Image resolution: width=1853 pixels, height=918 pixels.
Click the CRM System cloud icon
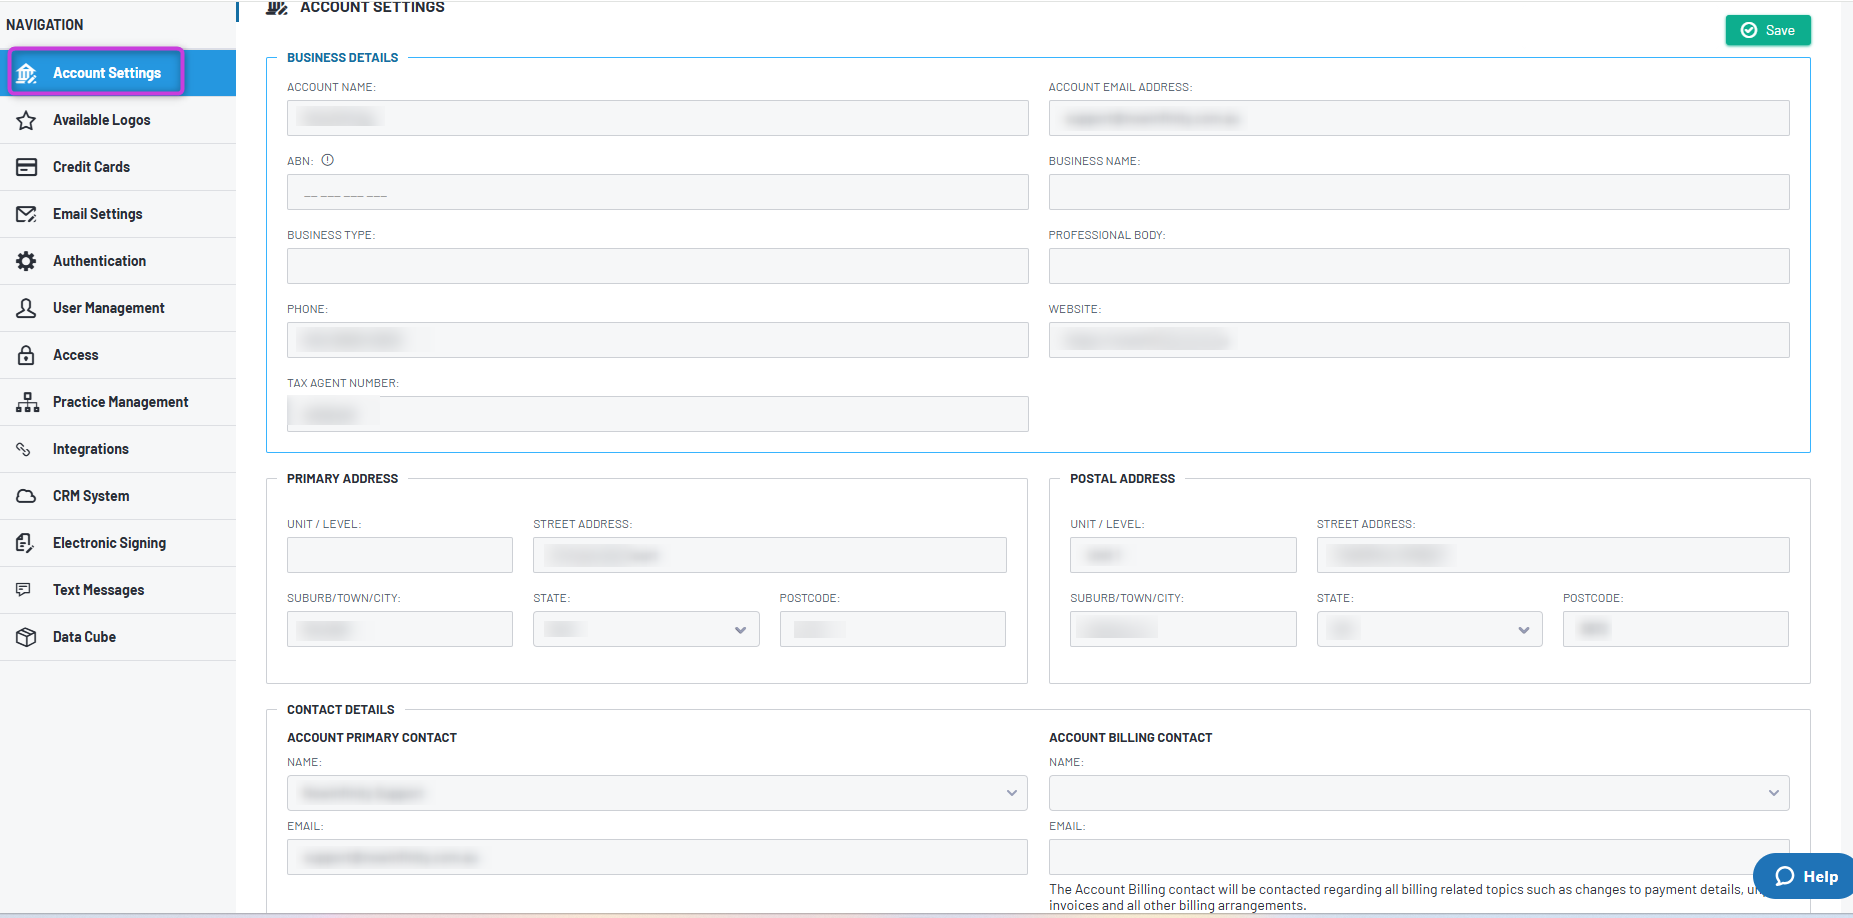(x=26, y=496)
